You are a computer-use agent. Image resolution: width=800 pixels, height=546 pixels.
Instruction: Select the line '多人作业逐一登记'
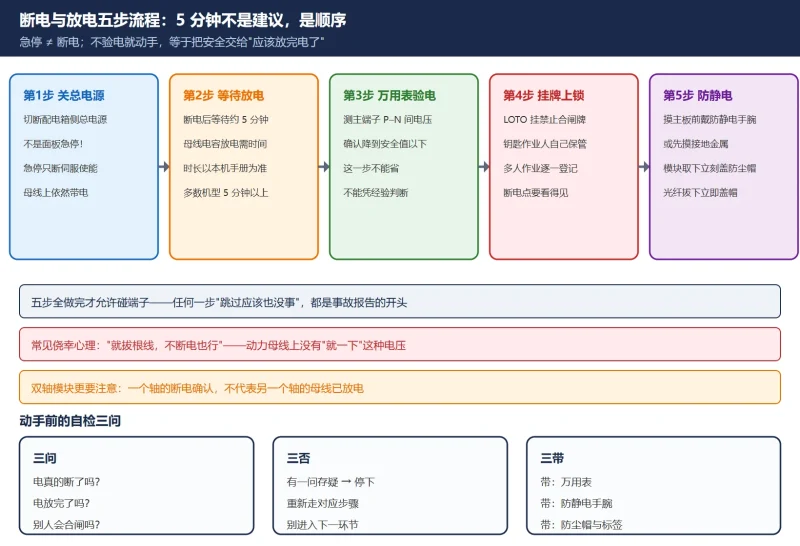[x=540, y=168]
